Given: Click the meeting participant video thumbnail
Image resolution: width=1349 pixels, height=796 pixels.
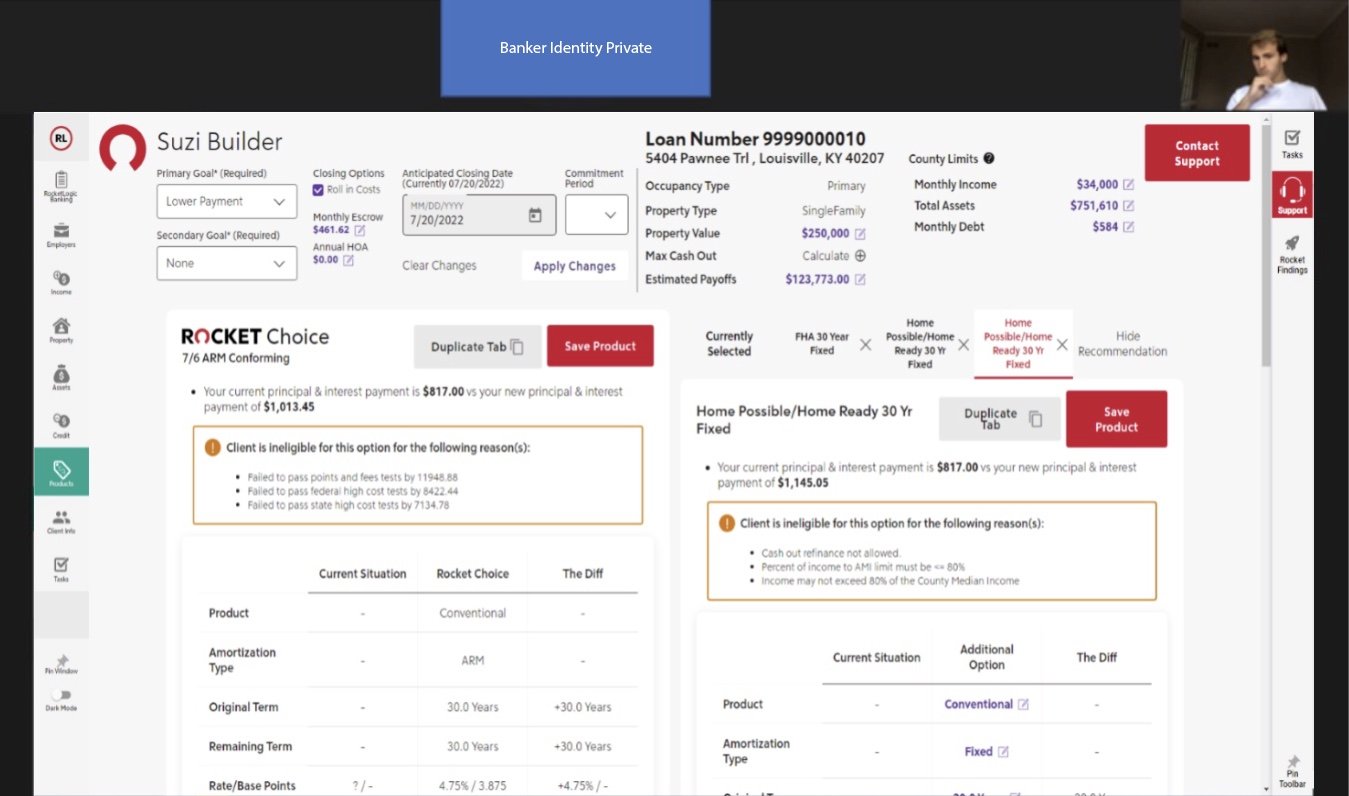Looking at the screenshot, I should 1264,55.
